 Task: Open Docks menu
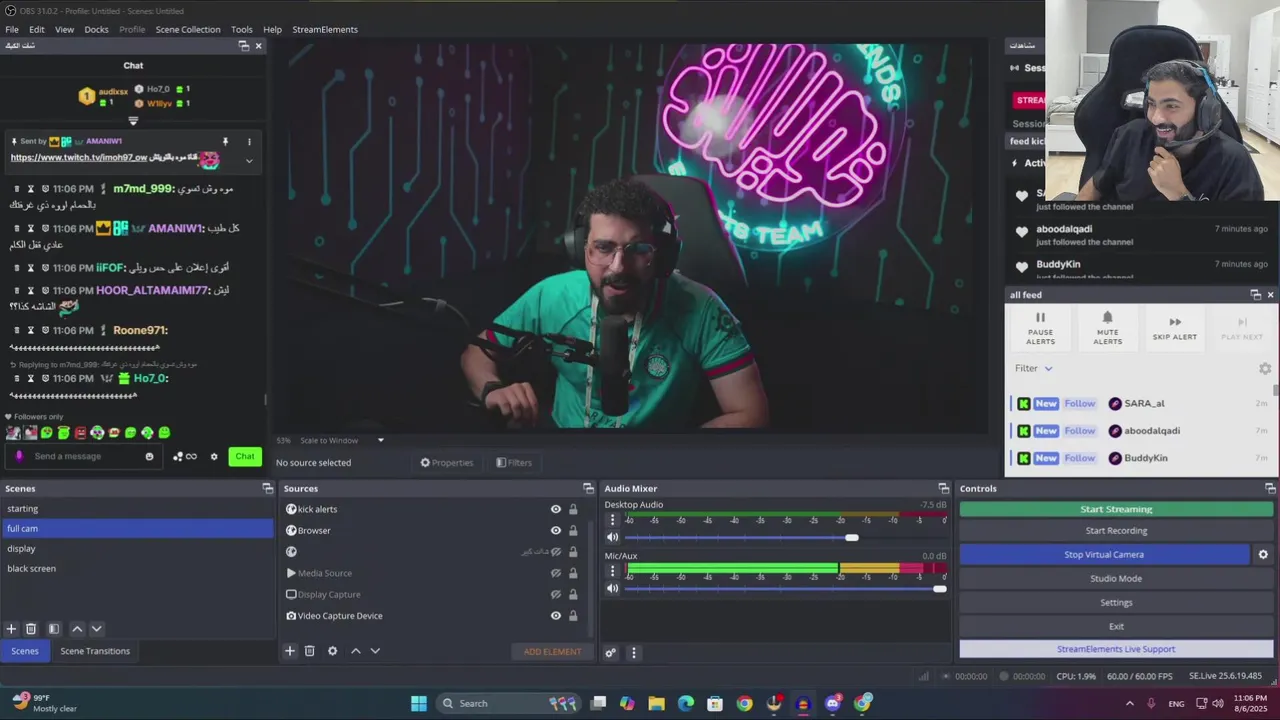[96, 30]
